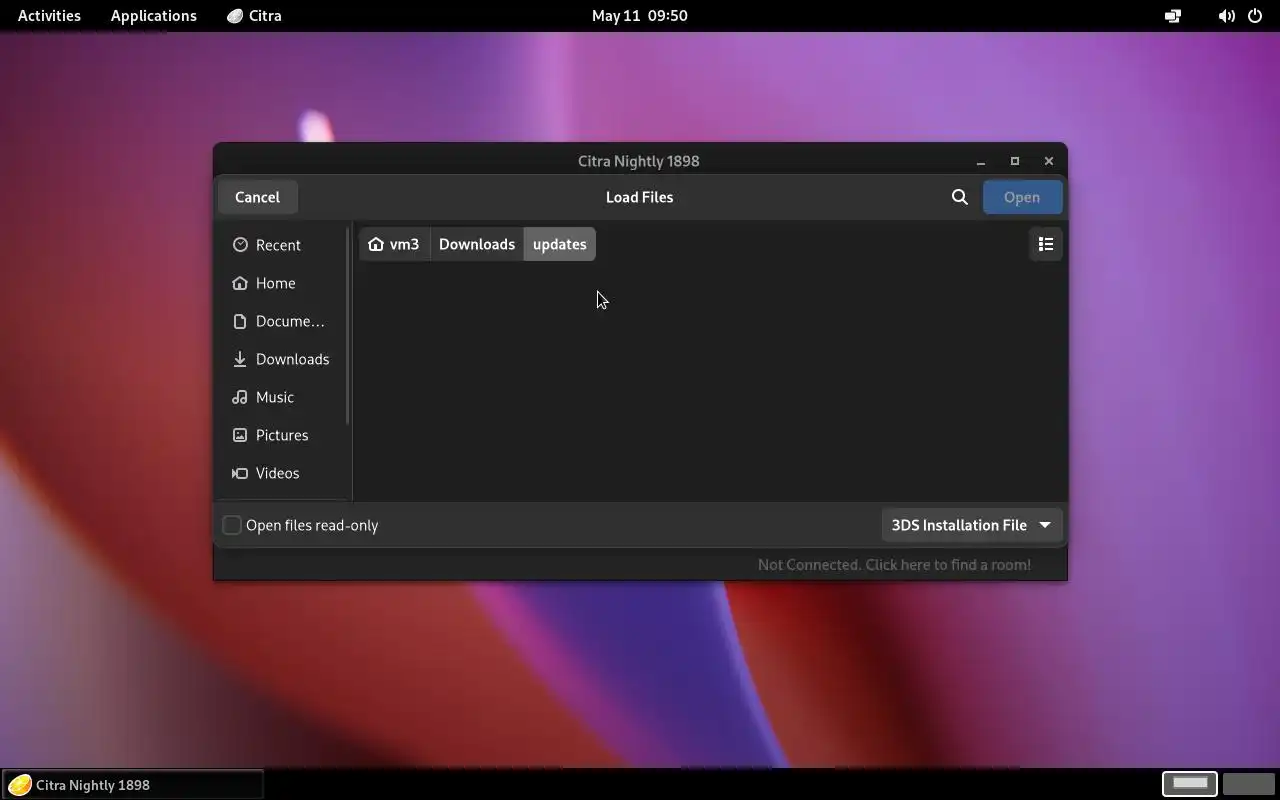Click the Music note icon in sidebar

pyautogui.click(x=240, y=397)
